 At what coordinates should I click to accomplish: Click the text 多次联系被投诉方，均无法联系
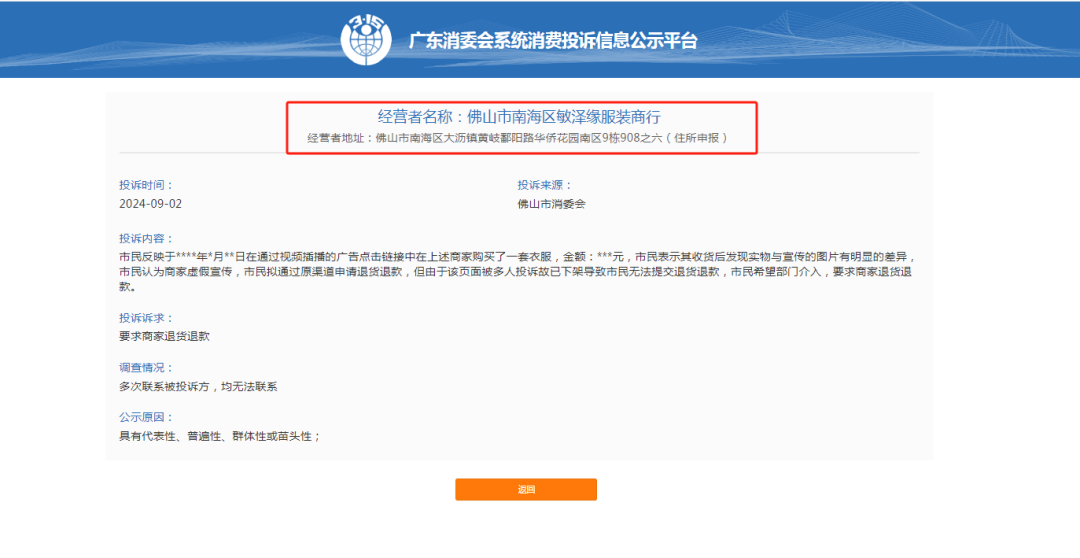(198, 387)
